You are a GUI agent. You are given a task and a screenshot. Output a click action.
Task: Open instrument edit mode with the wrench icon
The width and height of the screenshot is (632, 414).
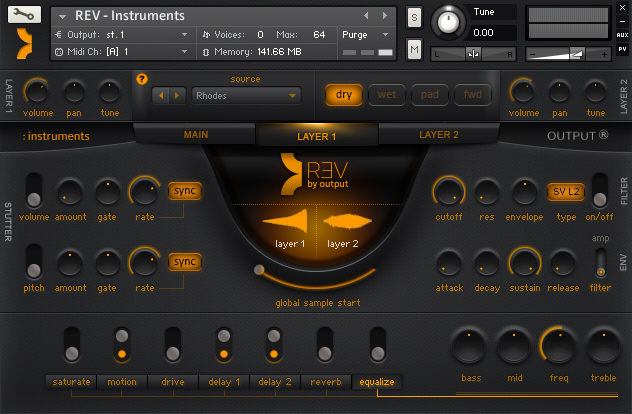(x=24, y=15)
